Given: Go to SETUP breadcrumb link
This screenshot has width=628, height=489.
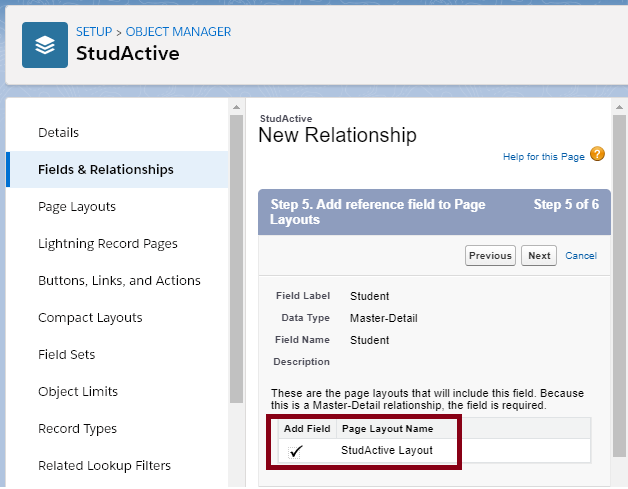Looking at the screenshot, I should (94, 32).
